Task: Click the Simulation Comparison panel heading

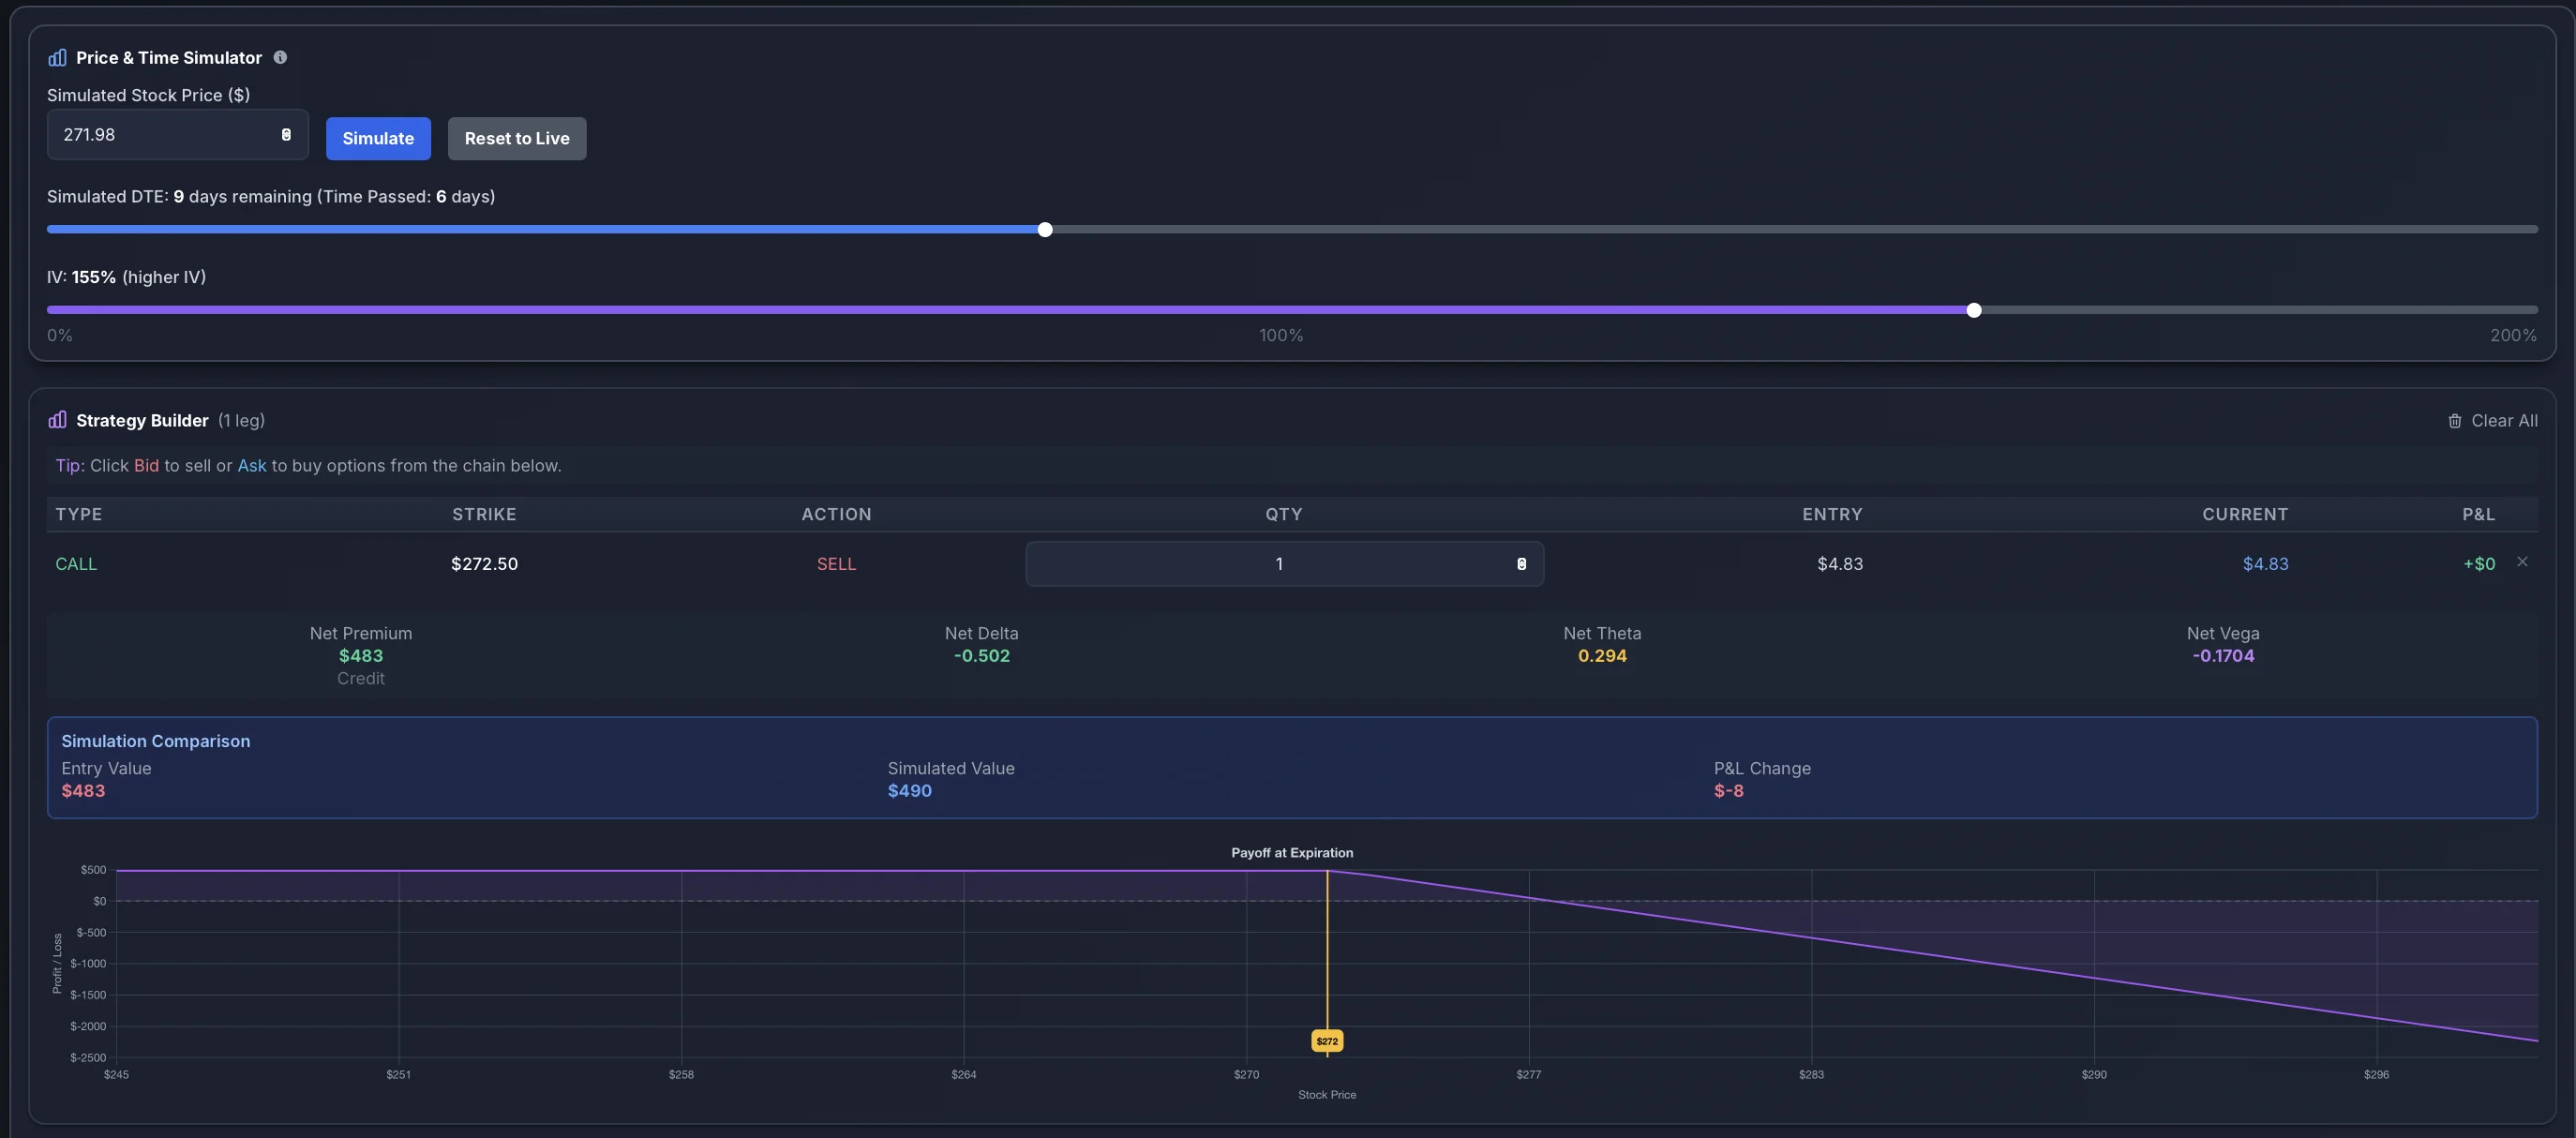Action: (156, 741)
